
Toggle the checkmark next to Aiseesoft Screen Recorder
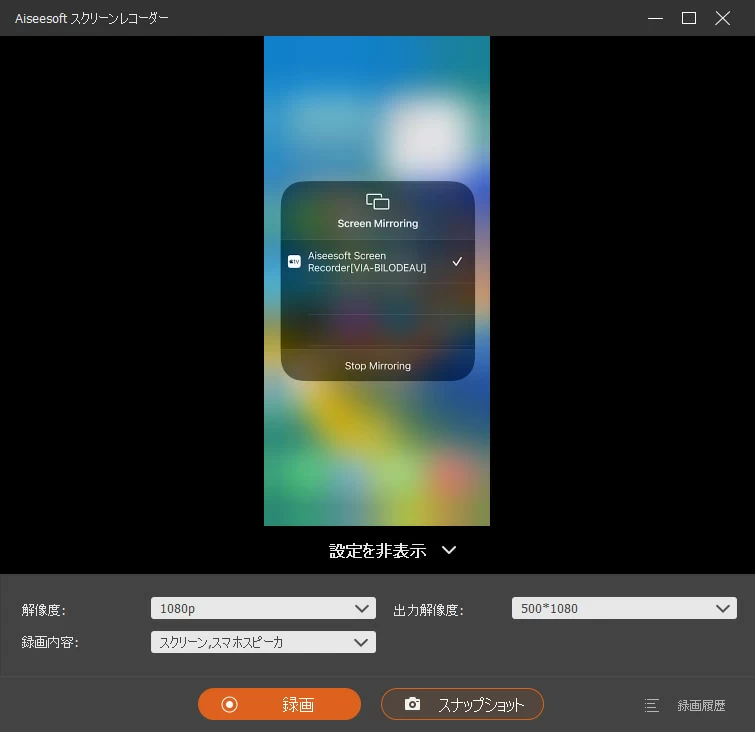pyautogui.click(x=457, y=262)
